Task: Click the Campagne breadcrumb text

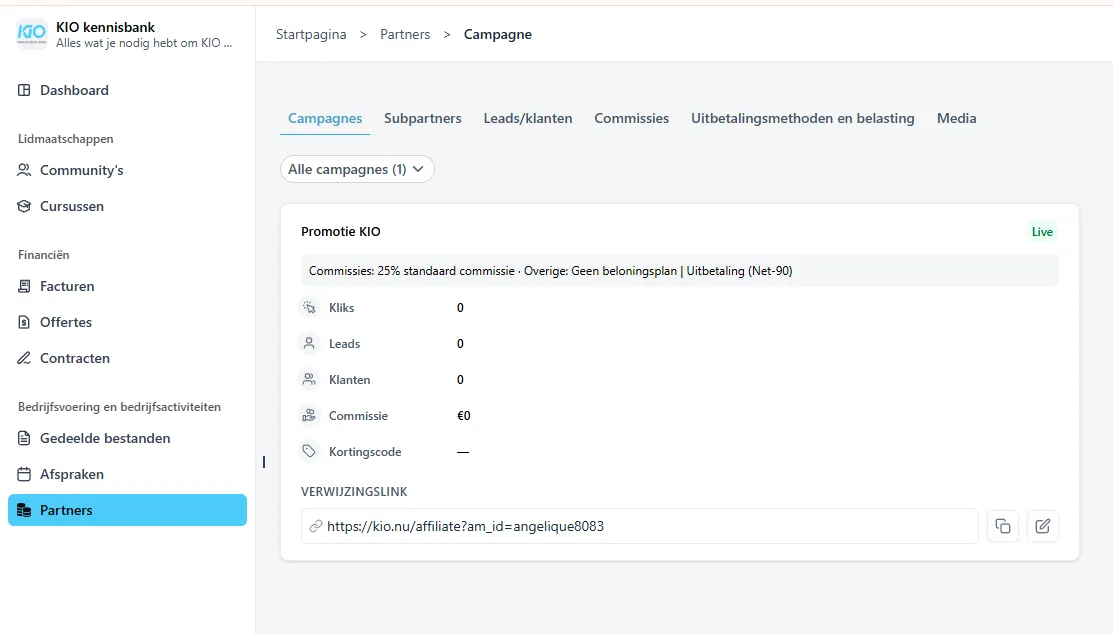Action: point(498,34)
